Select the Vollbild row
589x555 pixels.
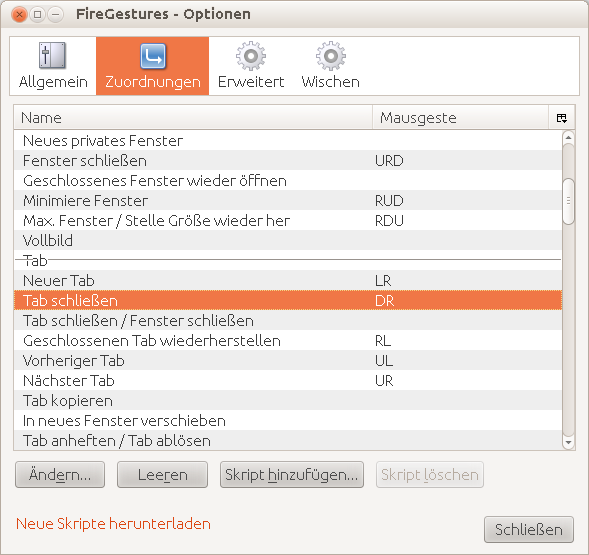click(x=288, y=240)
